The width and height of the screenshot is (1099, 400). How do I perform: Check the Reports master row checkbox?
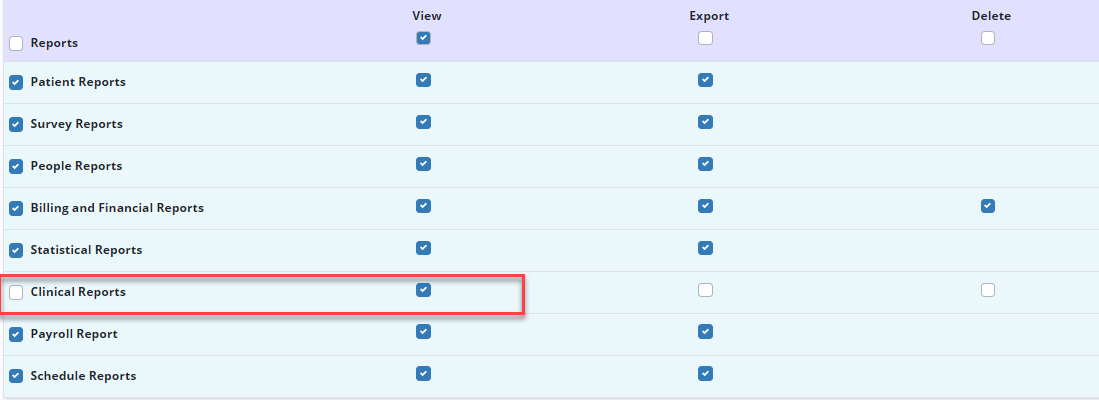click(x=16, y=44)
